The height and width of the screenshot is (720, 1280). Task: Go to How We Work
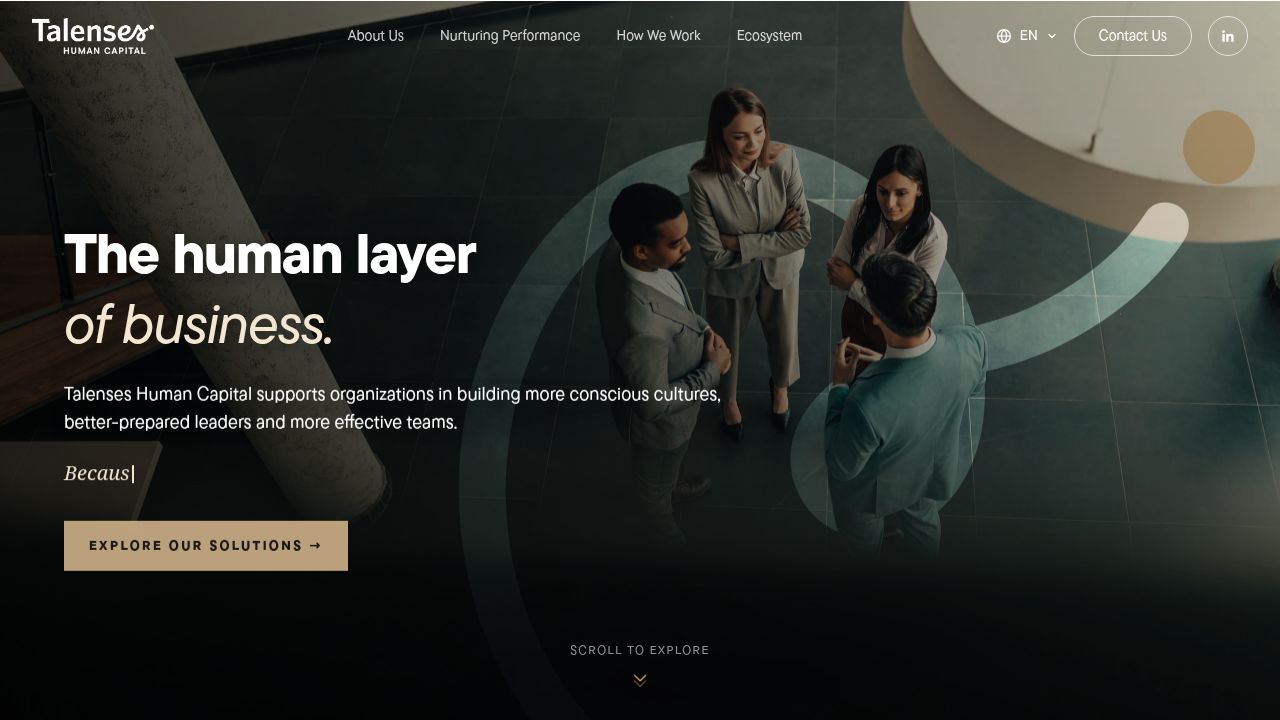point(658,36)
